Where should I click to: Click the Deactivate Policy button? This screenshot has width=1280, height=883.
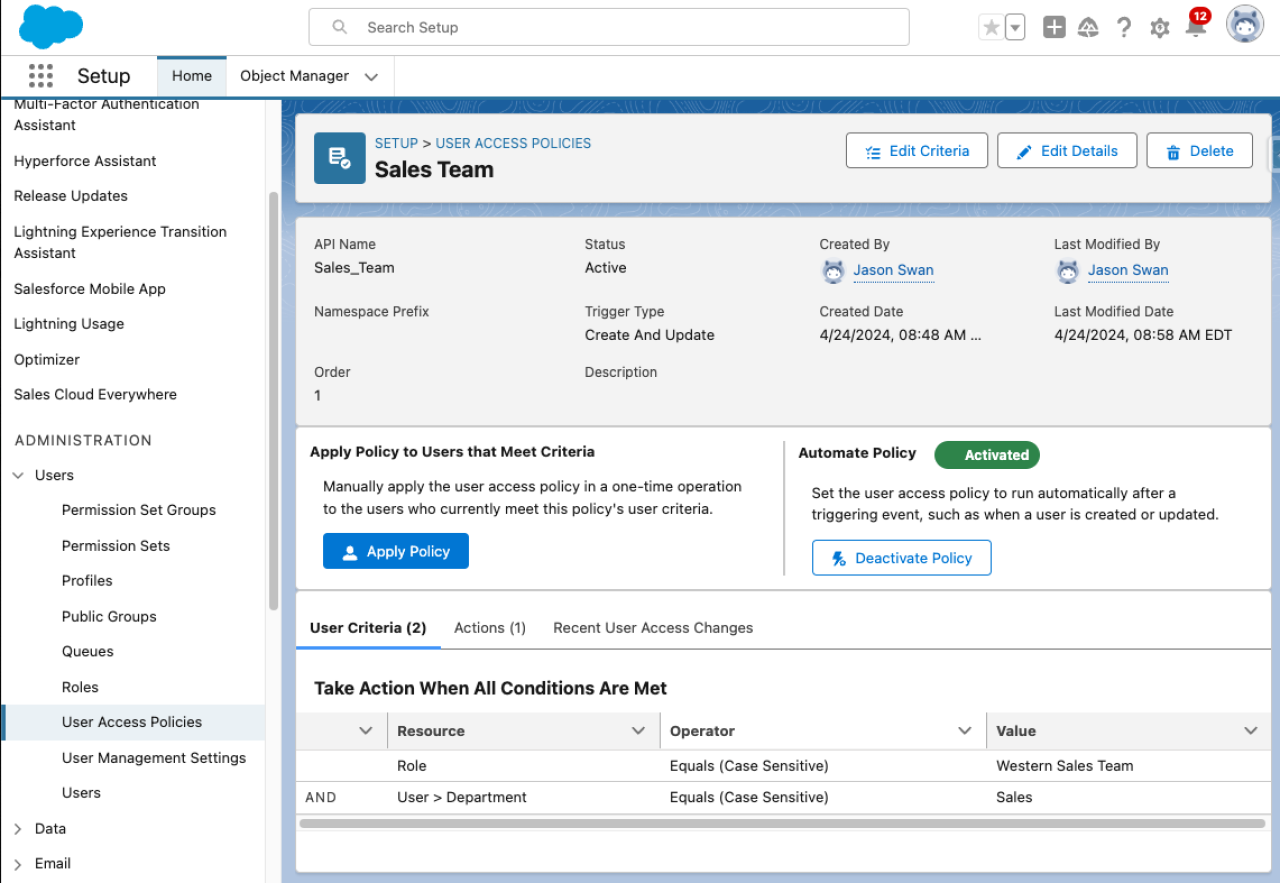coord(901,558)
